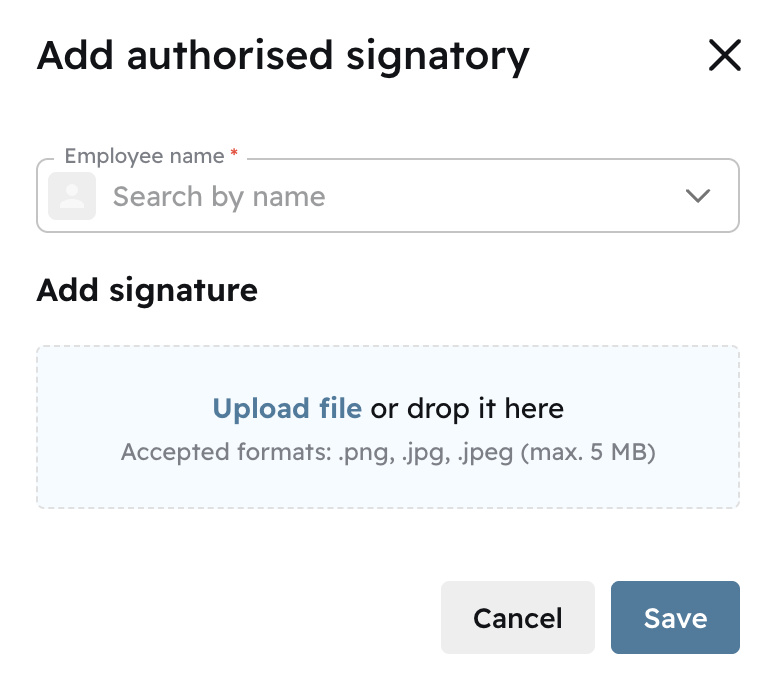Click the red required asterisk

tap(234, 155)
